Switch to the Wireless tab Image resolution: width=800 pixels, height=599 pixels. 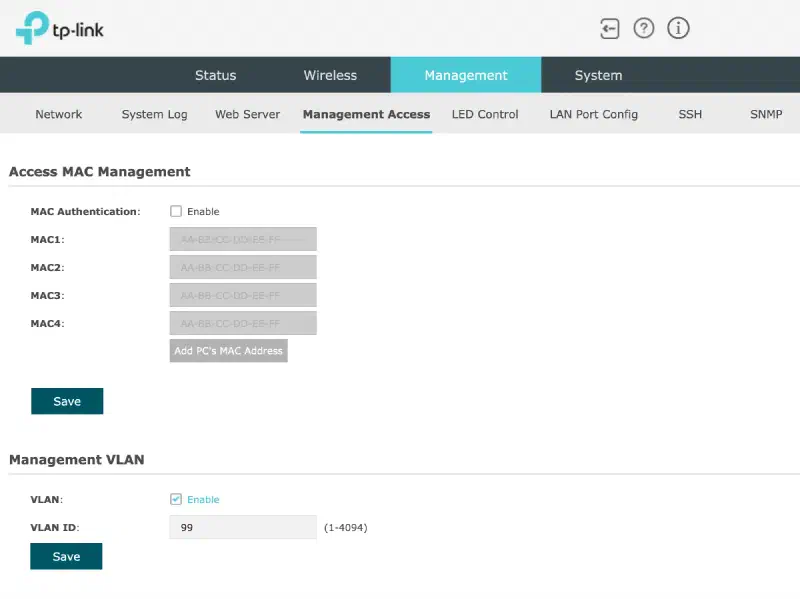[330, 75]
